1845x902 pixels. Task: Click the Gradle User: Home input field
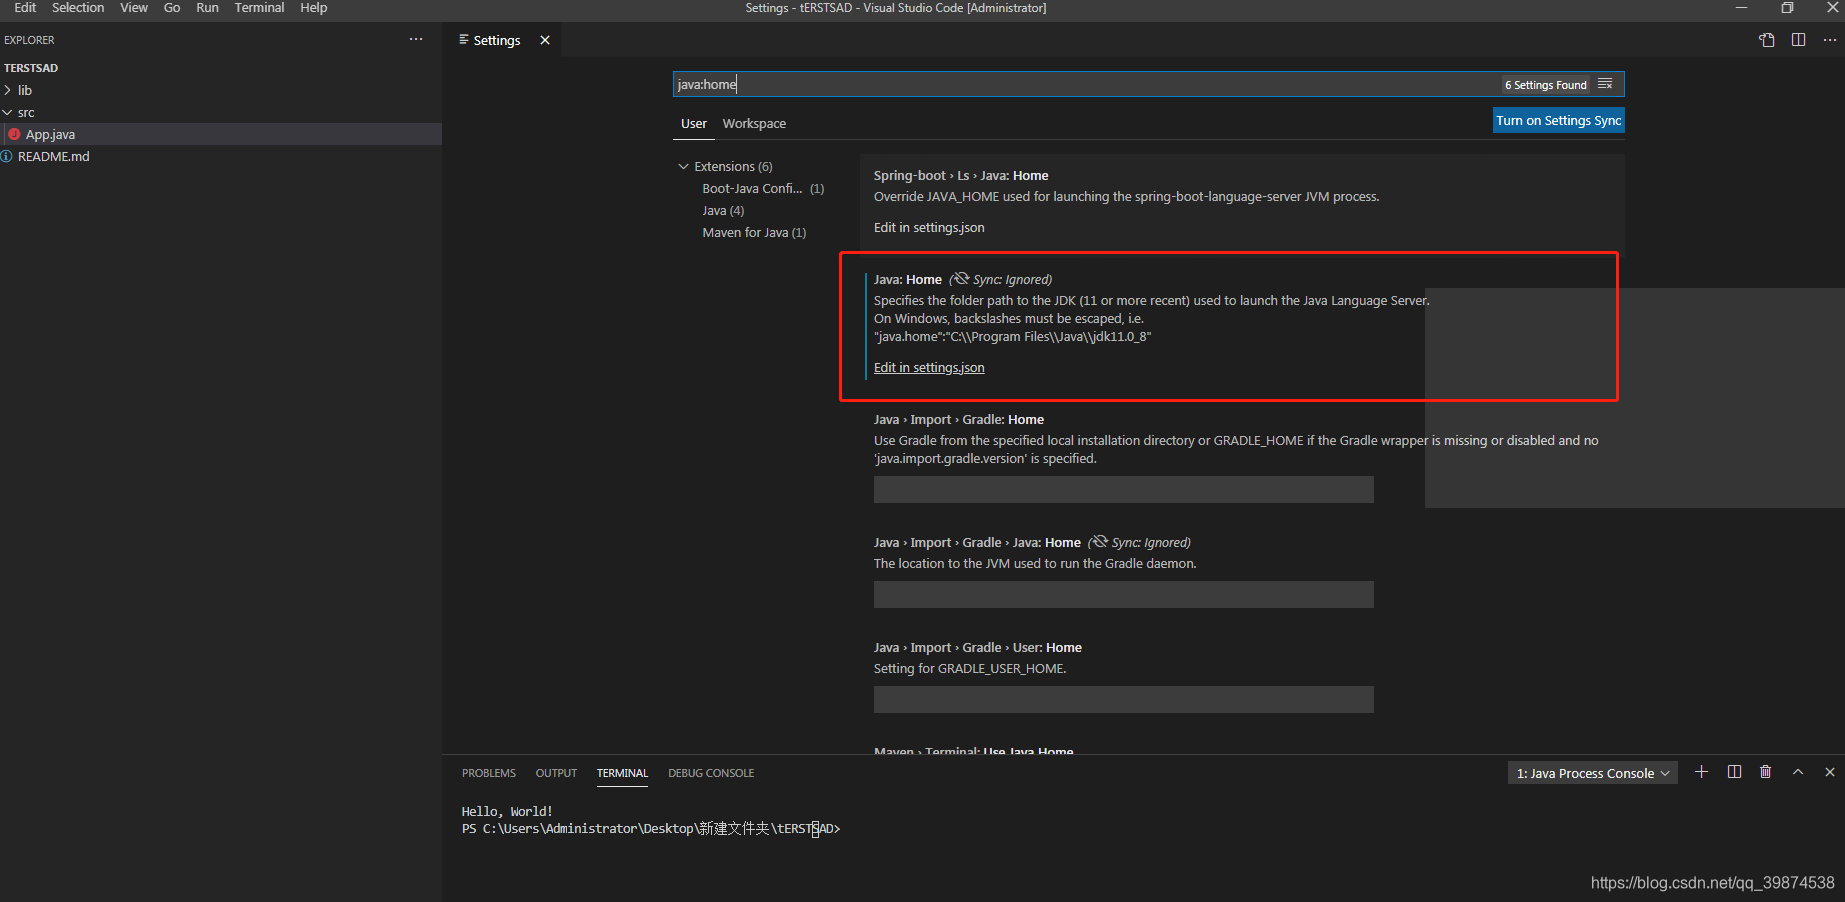click(1123, 700)
